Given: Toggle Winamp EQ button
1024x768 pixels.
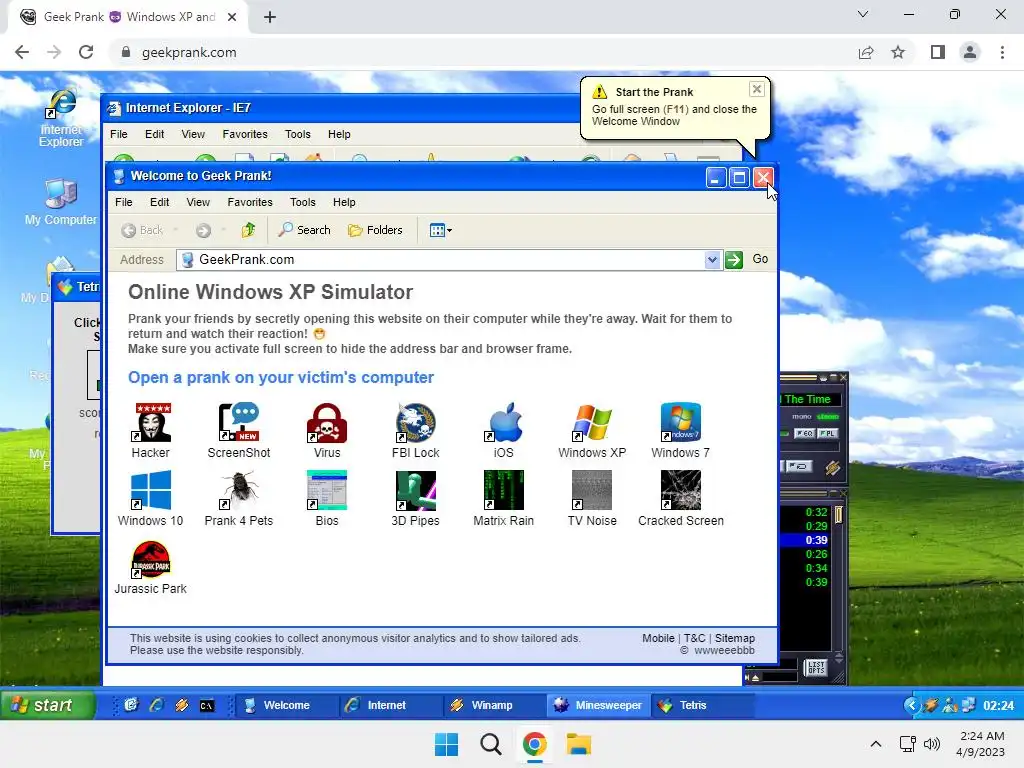Looking at the screenshot, I should point(804,434).
